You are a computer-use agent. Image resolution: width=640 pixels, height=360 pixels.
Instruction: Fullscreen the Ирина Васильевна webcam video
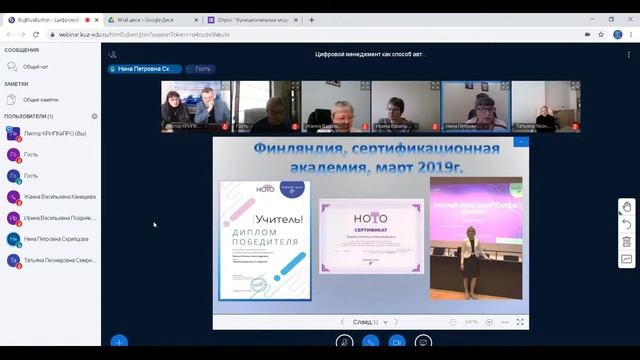(x=435, y=85)
